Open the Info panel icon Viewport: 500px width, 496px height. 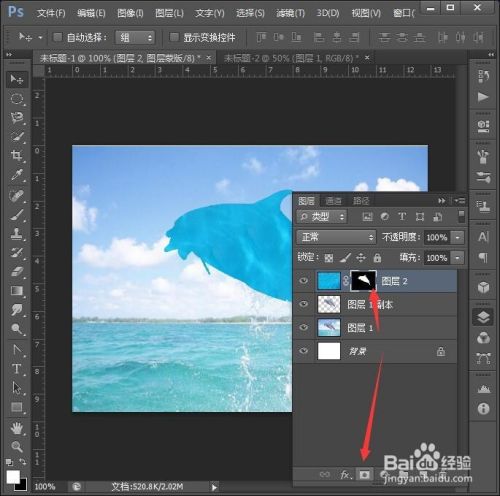[x=483, y=409]
